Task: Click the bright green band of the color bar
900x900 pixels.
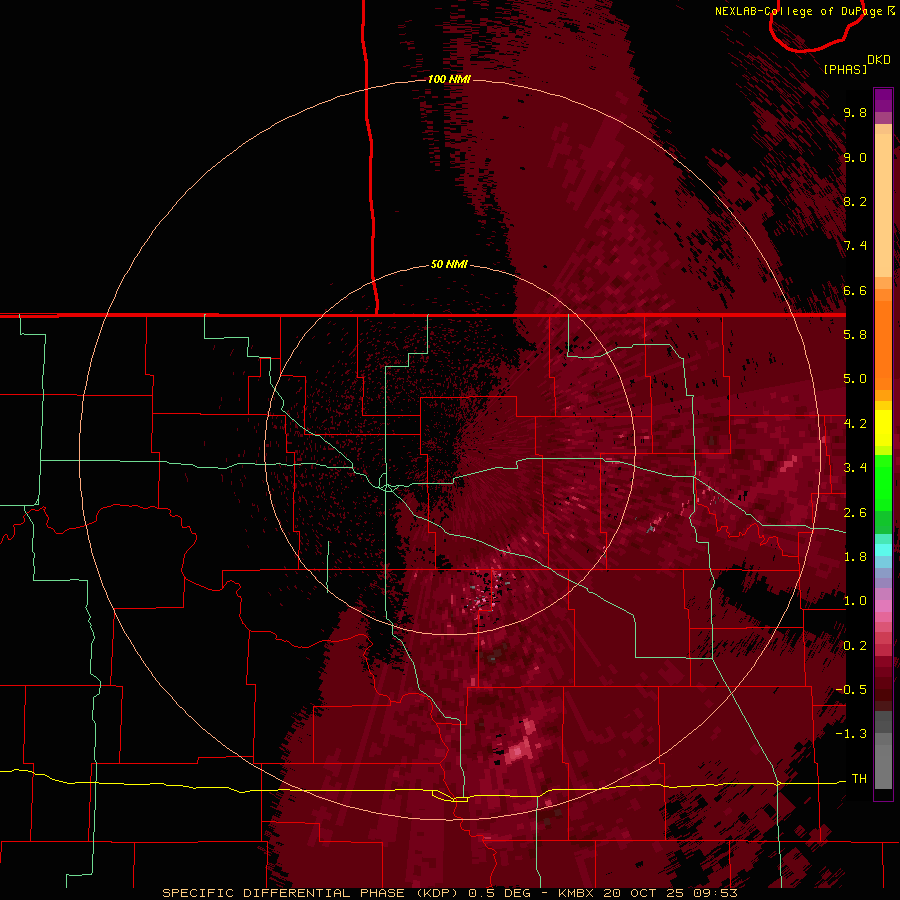Action: coord(883,482)
